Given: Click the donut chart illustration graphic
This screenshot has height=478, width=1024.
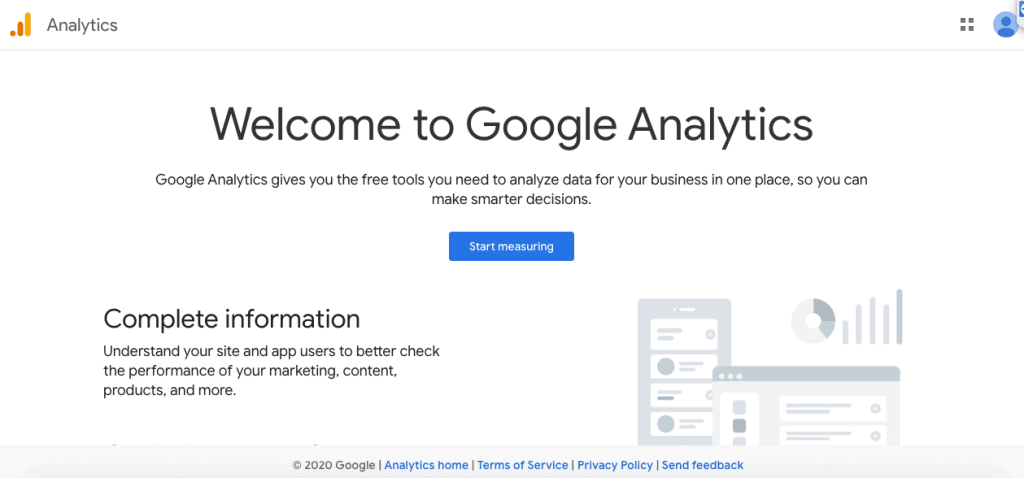Looking at the screenshot, I should click(x=813, y=320).
